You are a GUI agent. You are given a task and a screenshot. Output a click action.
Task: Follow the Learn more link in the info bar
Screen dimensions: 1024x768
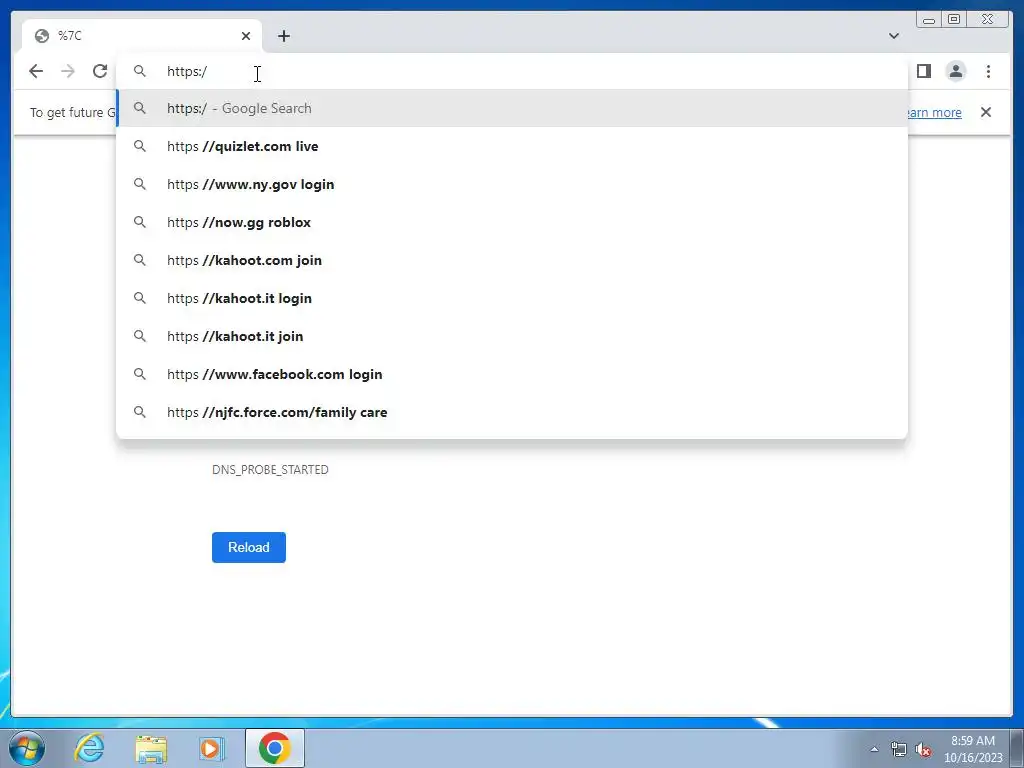935,112
